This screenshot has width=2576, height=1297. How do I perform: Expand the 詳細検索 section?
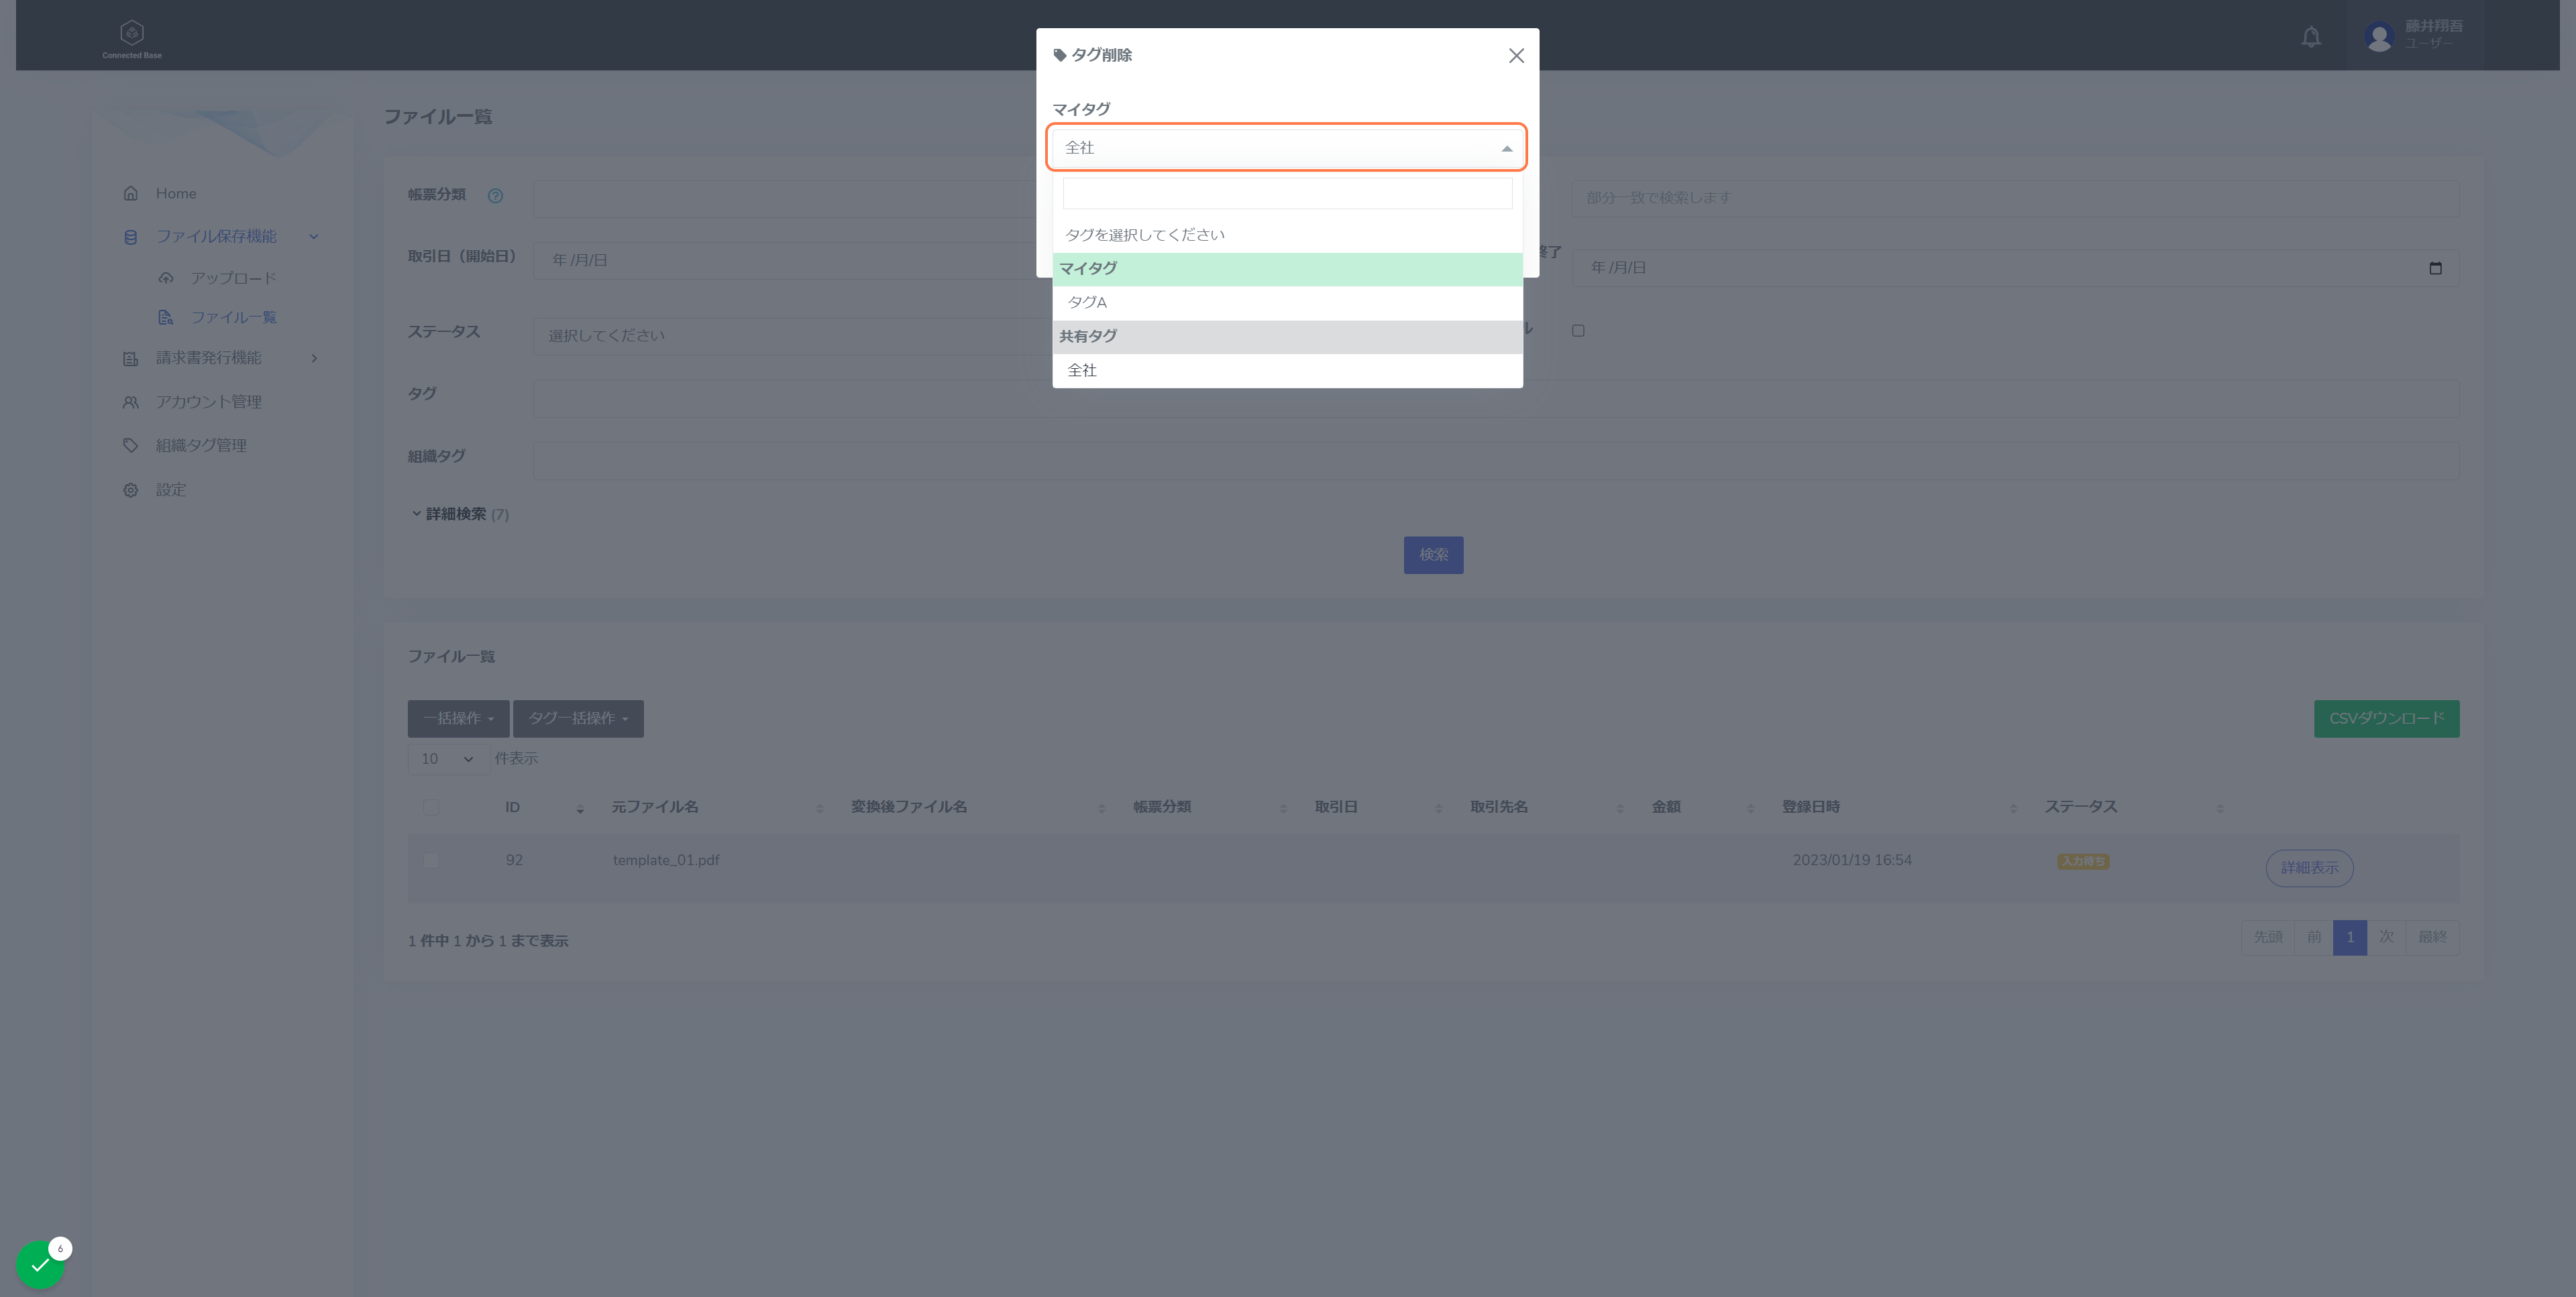[x=459, y=514]
